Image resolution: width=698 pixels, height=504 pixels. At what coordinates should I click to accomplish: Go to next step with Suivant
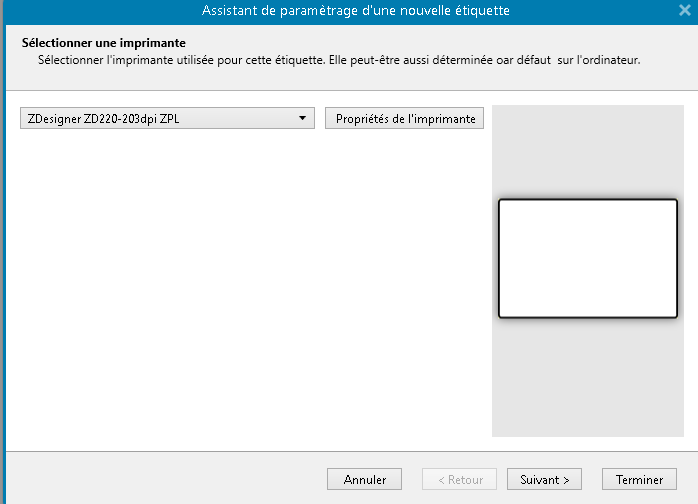(x=545, y=480)
